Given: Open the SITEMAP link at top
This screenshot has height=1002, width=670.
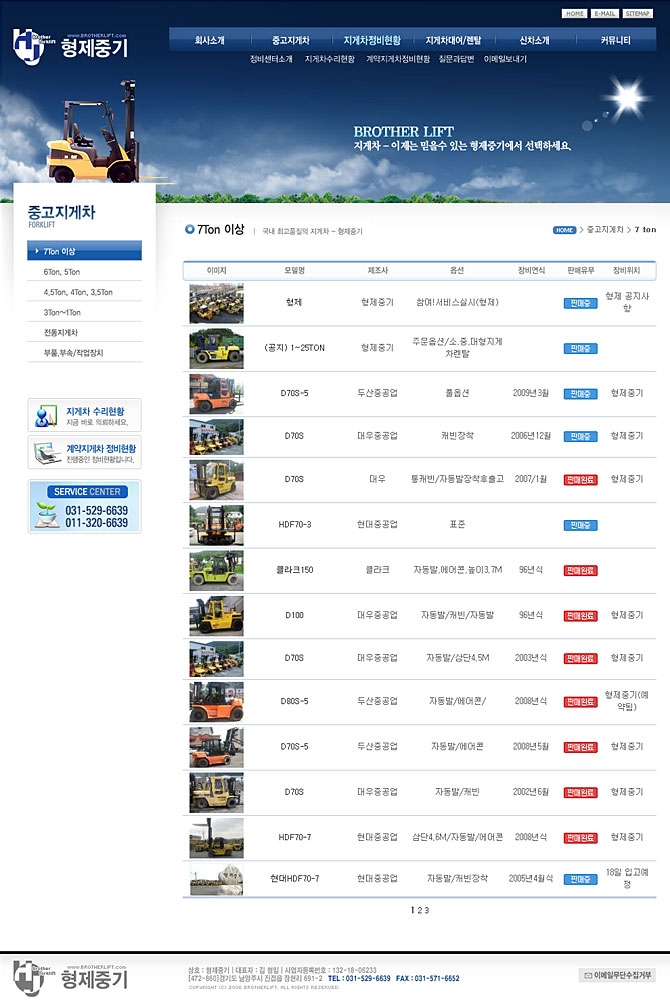Looking at the screenshot, I should [637, 13].
